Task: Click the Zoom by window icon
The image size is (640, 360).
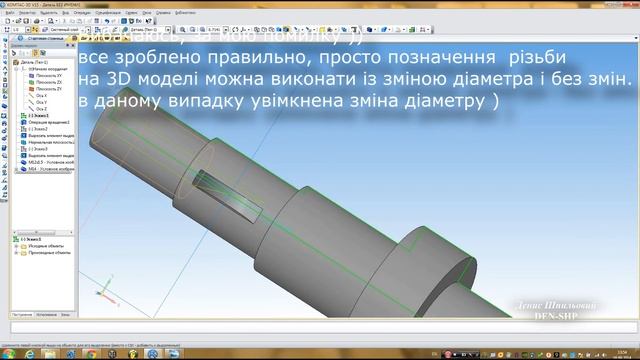Action: click(193, 29)
